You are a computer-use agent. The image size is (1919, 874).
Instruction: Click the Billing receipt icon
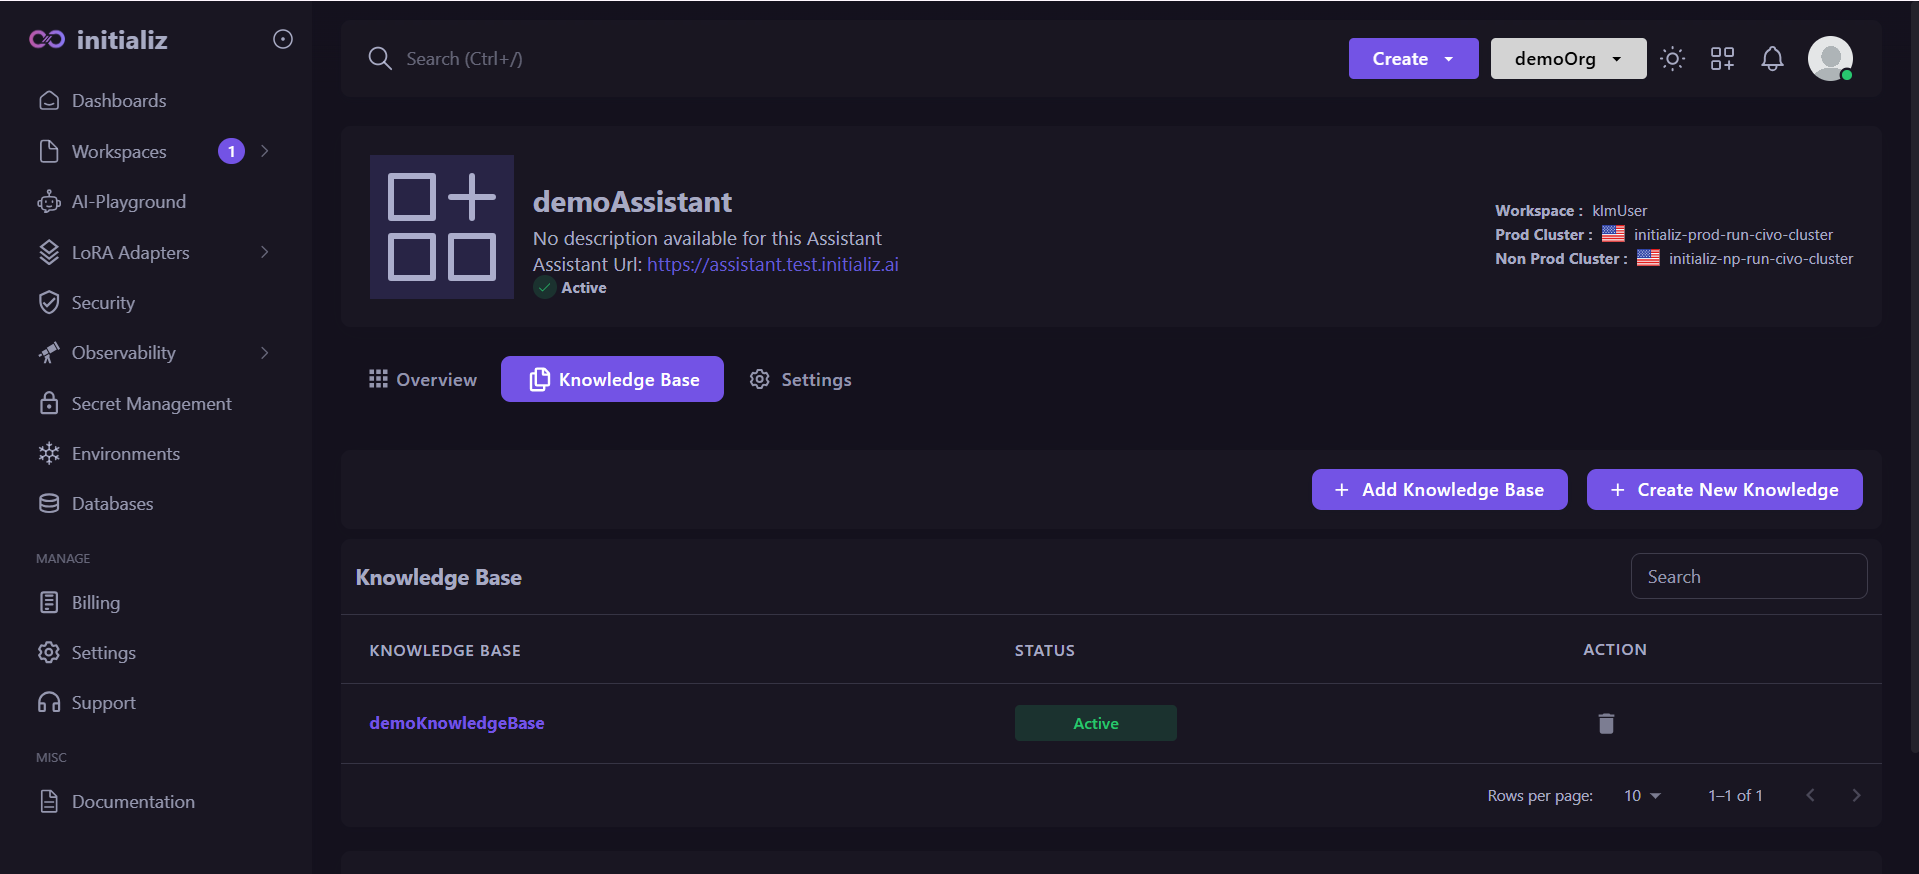pos(49,602)
